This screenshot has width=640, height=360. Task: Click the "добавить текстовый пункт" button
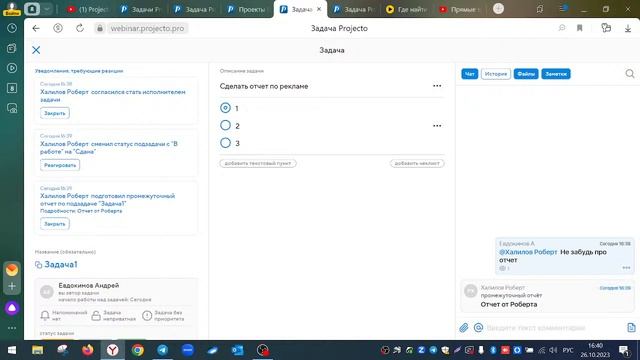click(258, 163)
